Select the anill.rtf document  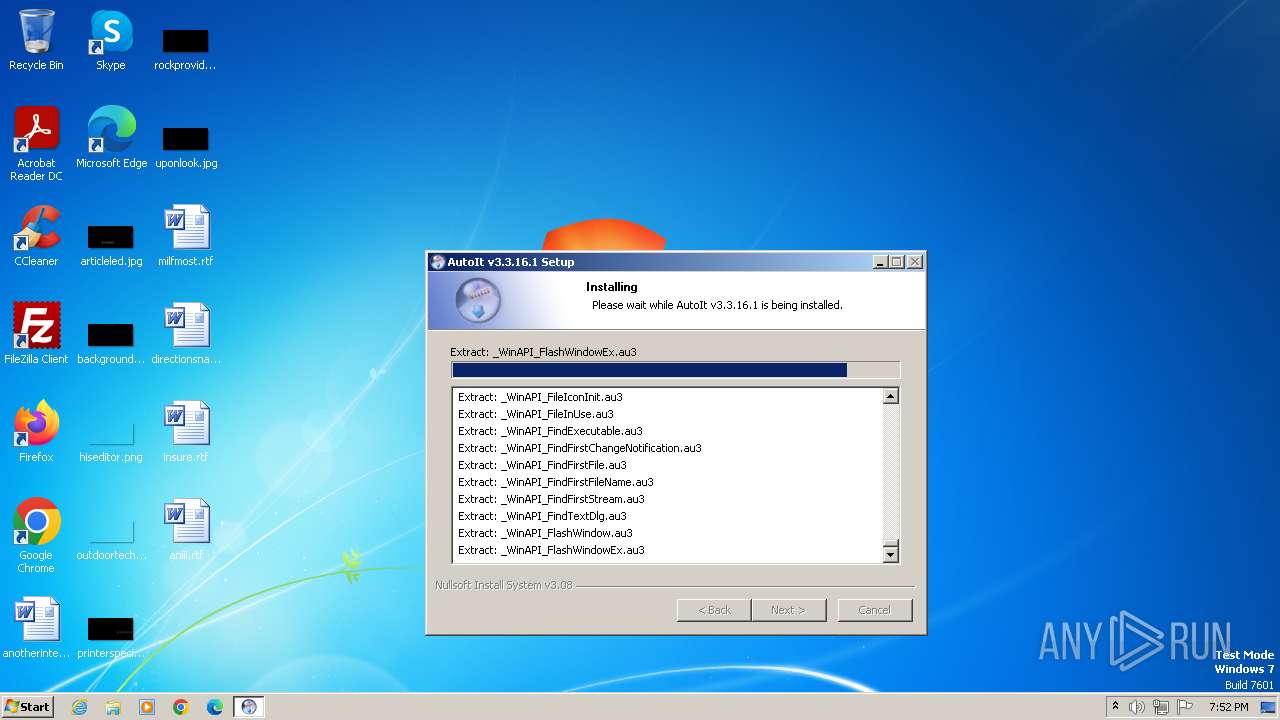pyautogui.click(x=186, y=529)
